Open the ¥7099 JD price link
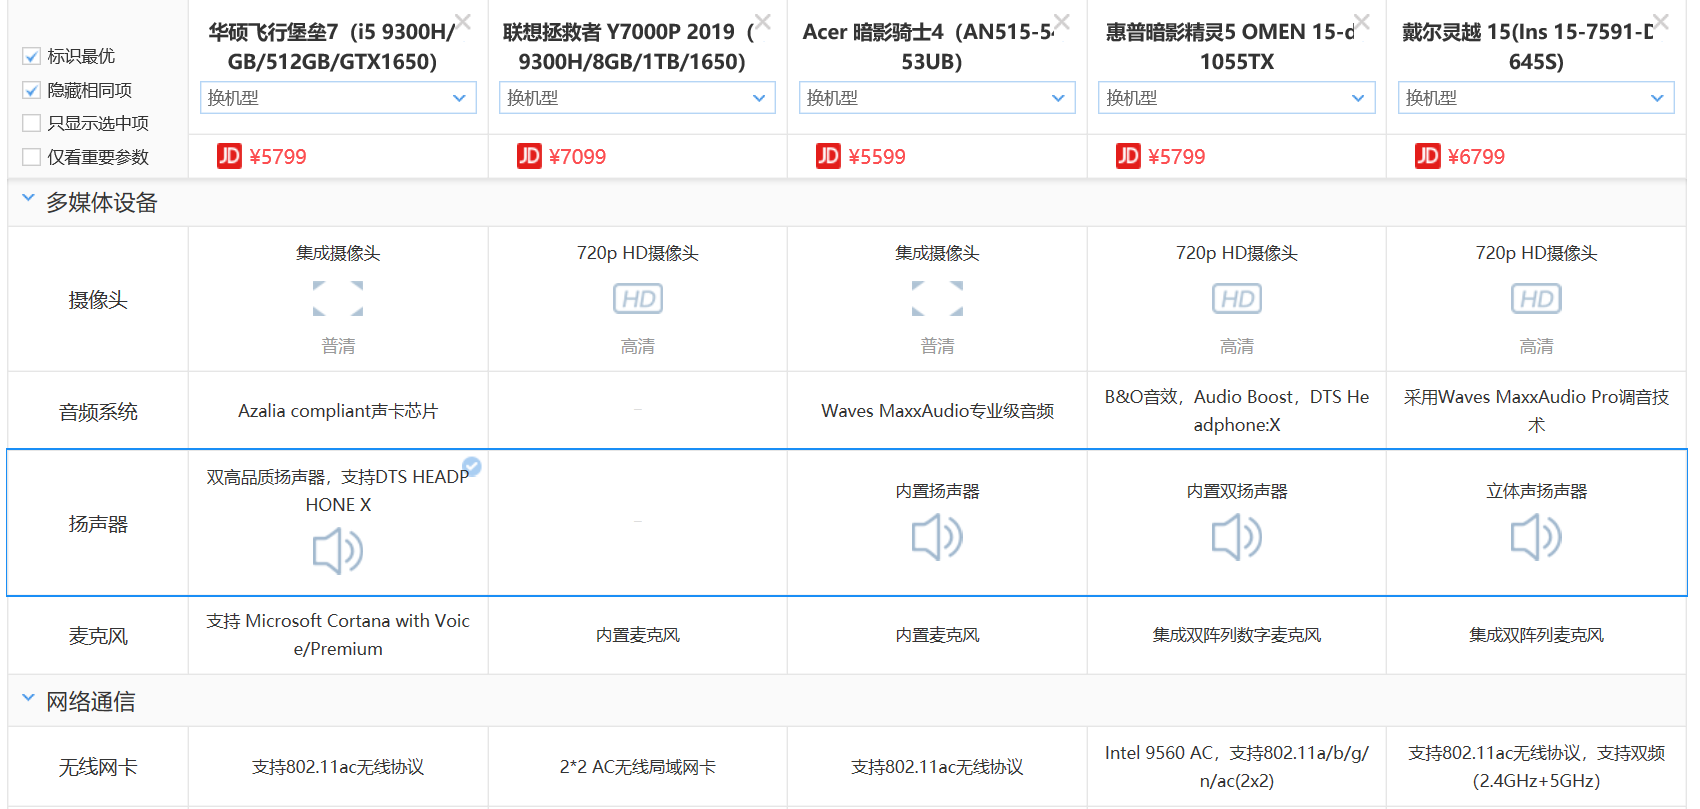The width and height of the screenshot is (1700, 809). (x=577, y=157)
